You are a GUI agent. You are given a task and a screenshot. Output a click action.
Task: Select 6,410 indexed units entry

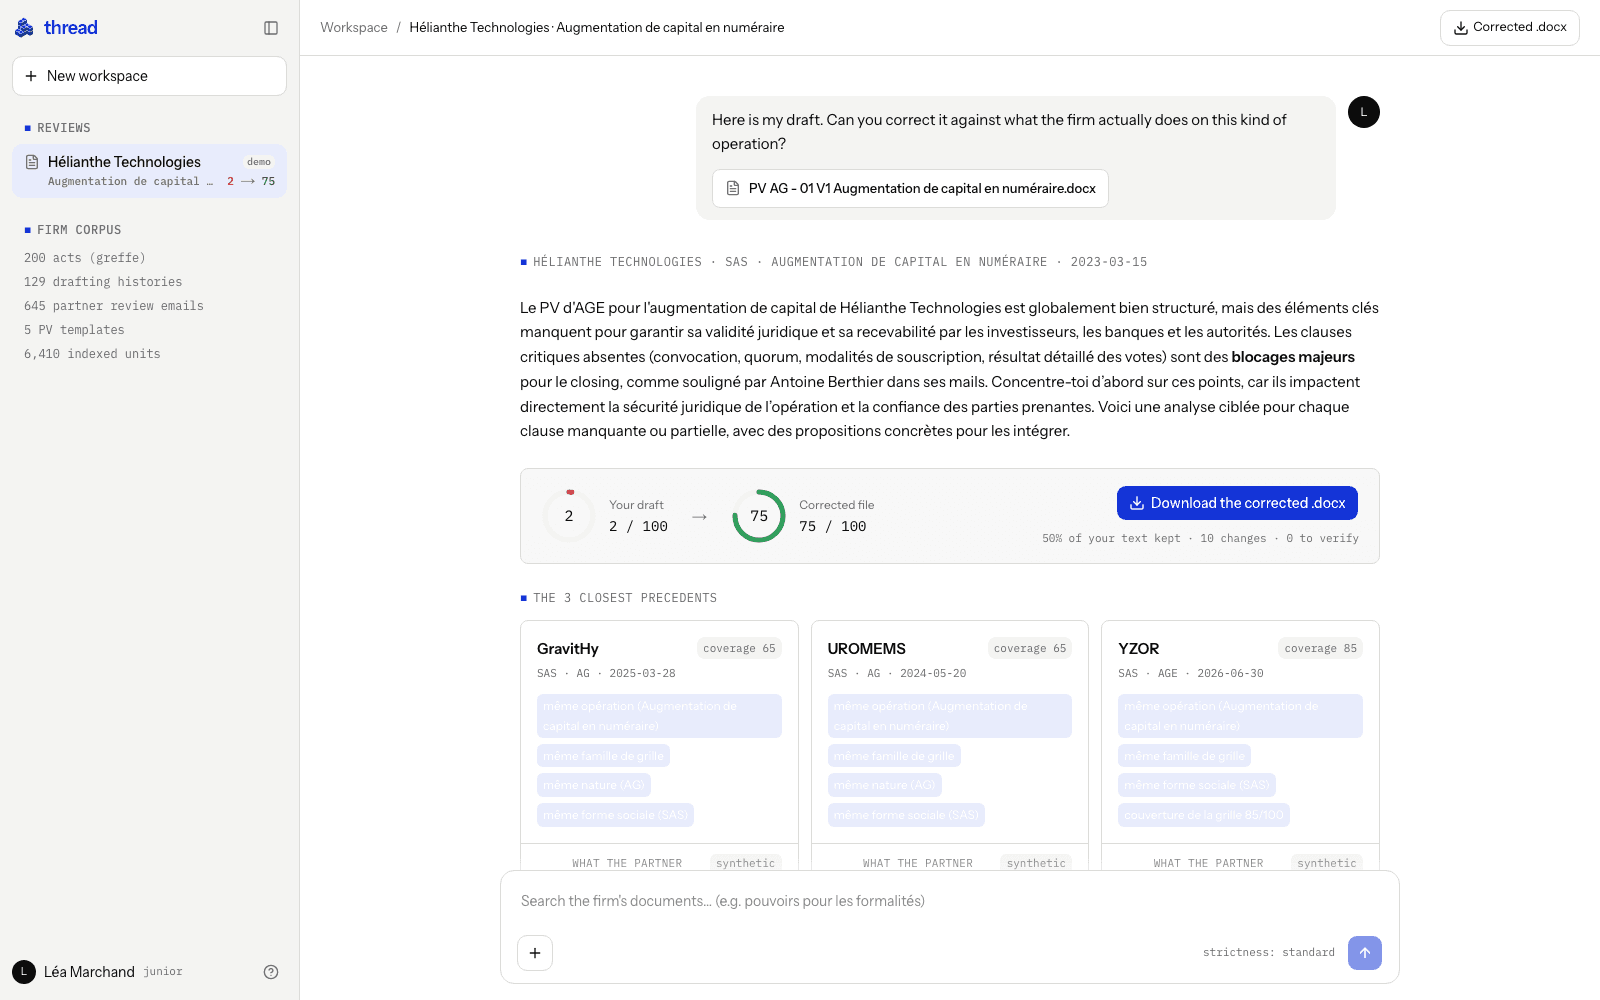(92, 354)
